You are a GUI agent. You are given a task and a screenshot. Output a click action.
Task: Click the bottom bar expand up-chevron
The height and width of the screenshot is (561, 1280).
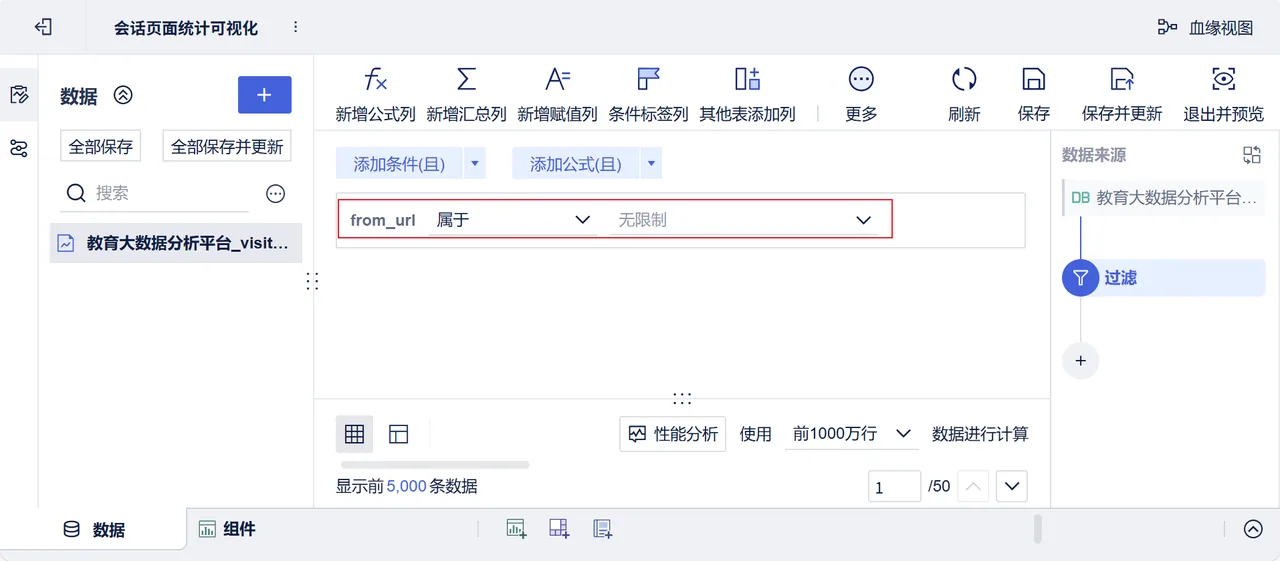(1253, 529)
